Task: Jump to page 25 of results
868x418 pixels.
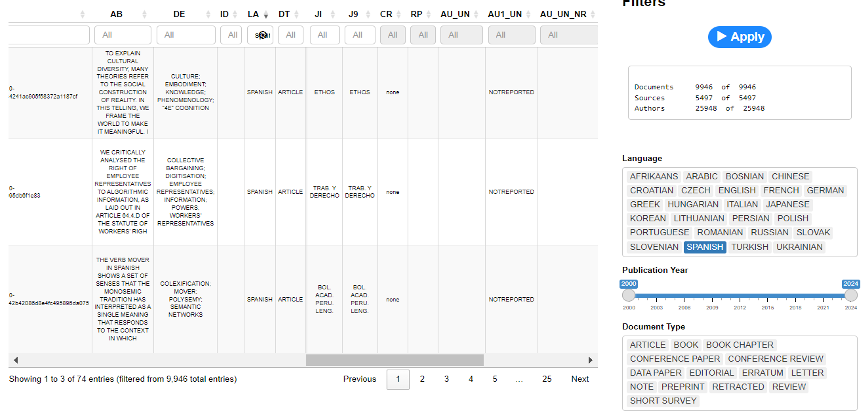Action: point(547,379)
